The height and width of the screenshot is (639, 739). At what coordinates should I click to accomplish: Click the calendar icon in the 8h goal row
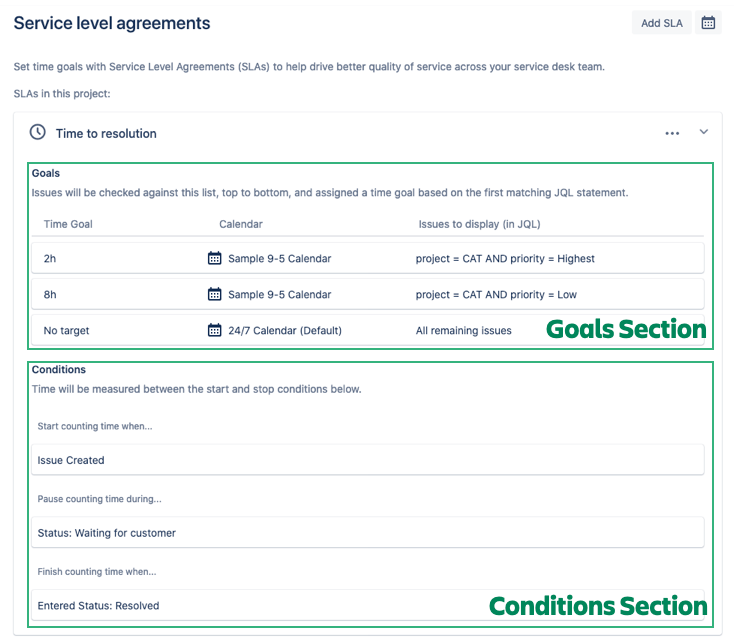pos(214,294)
